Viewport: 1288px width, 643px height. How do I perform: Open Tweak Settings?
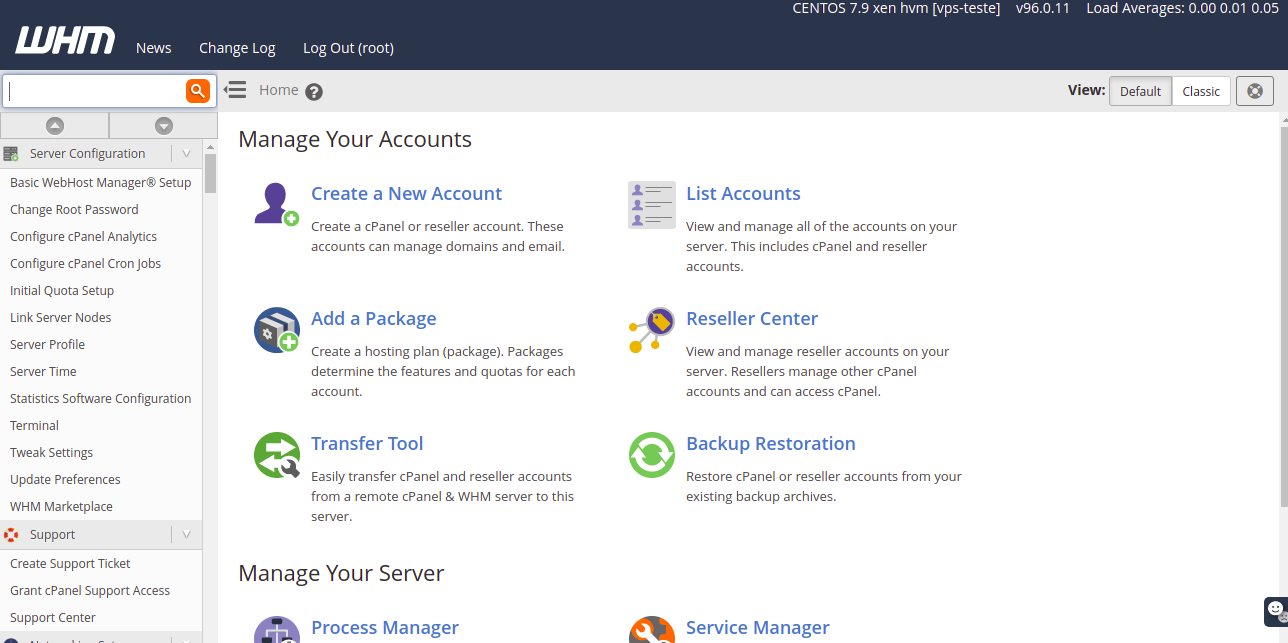click(x=51, y=453)
